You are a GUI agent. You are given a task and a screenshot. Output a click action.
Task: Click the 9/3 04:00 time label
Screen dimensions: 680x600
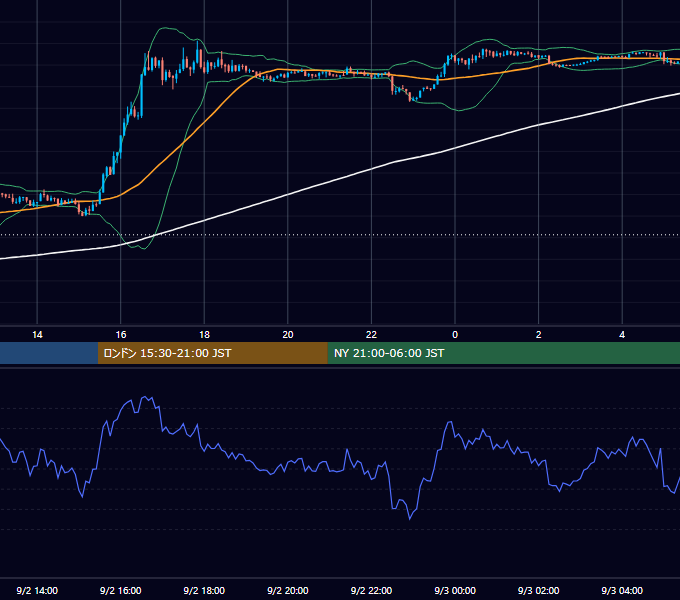pyautogui.click(x=622, y=590)
